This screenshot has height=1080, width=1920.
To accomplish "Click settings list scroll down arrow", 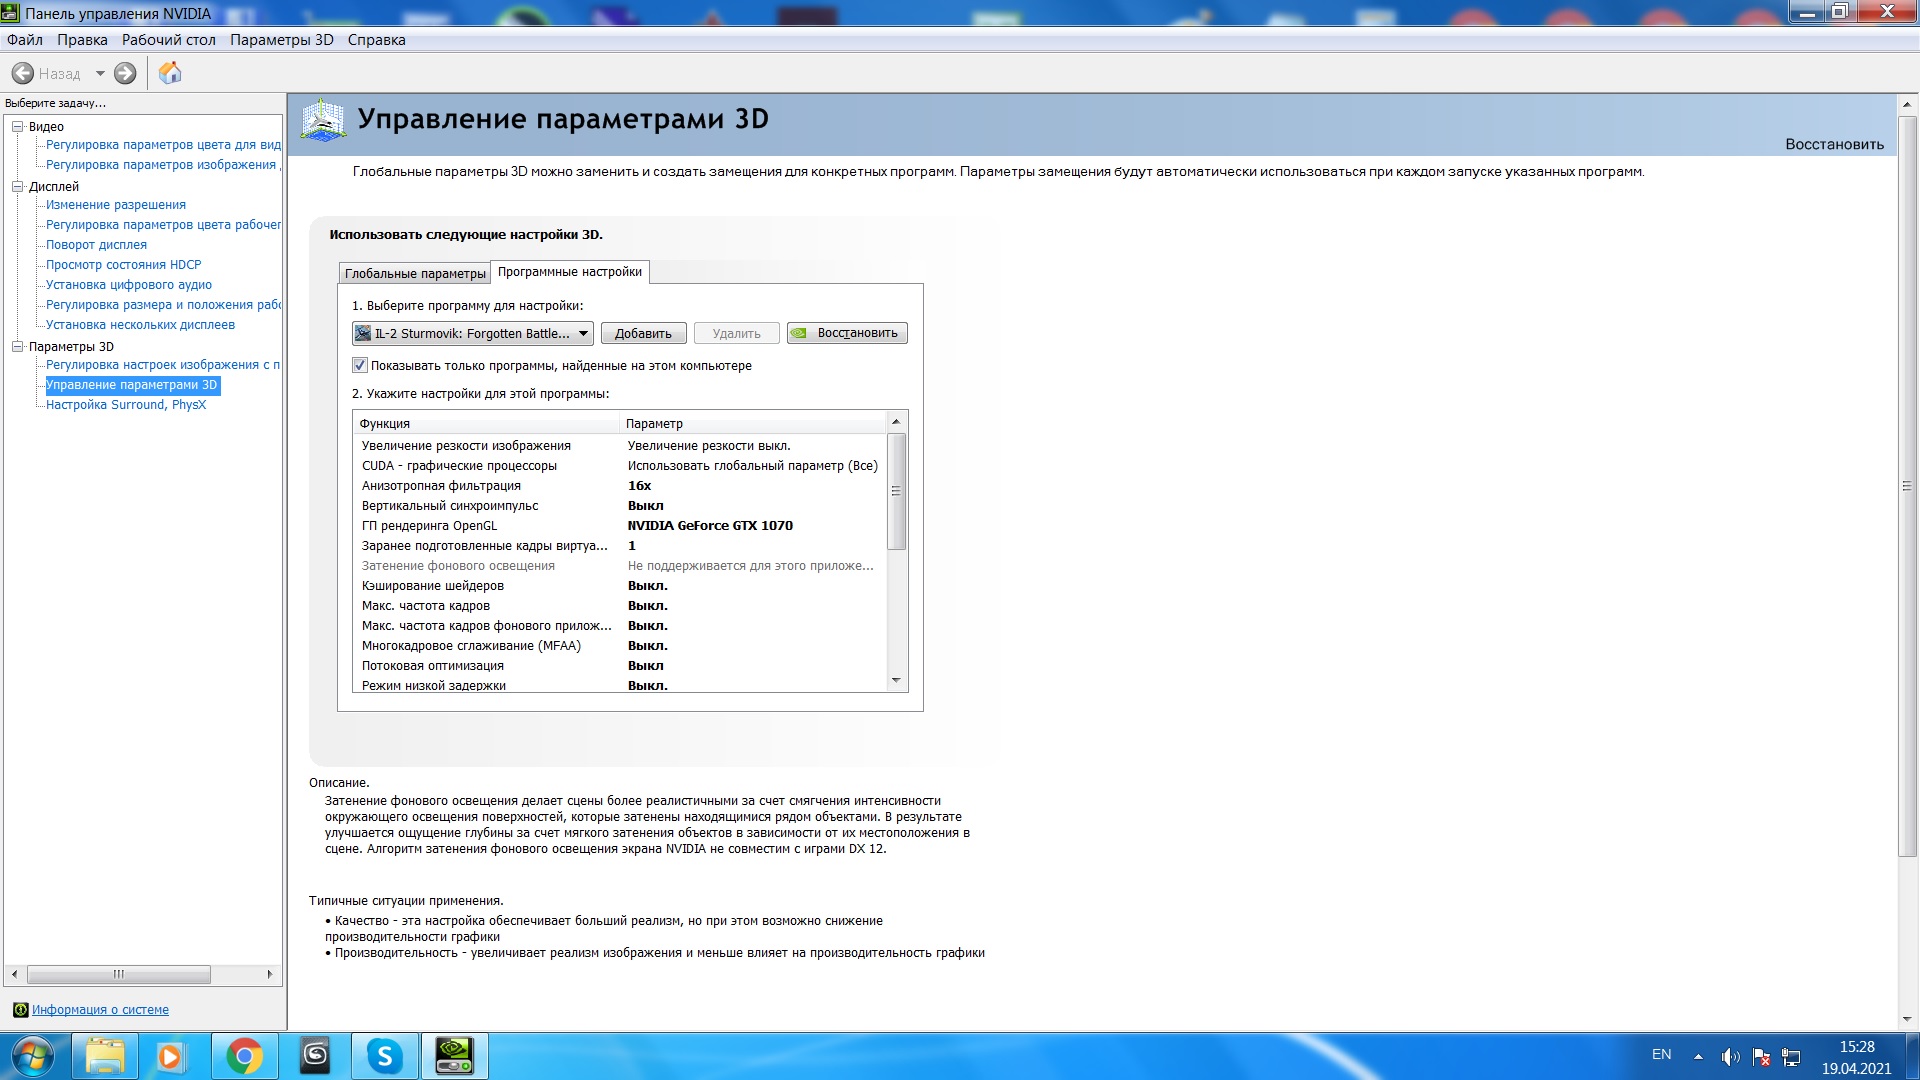I will pos(896,680).
